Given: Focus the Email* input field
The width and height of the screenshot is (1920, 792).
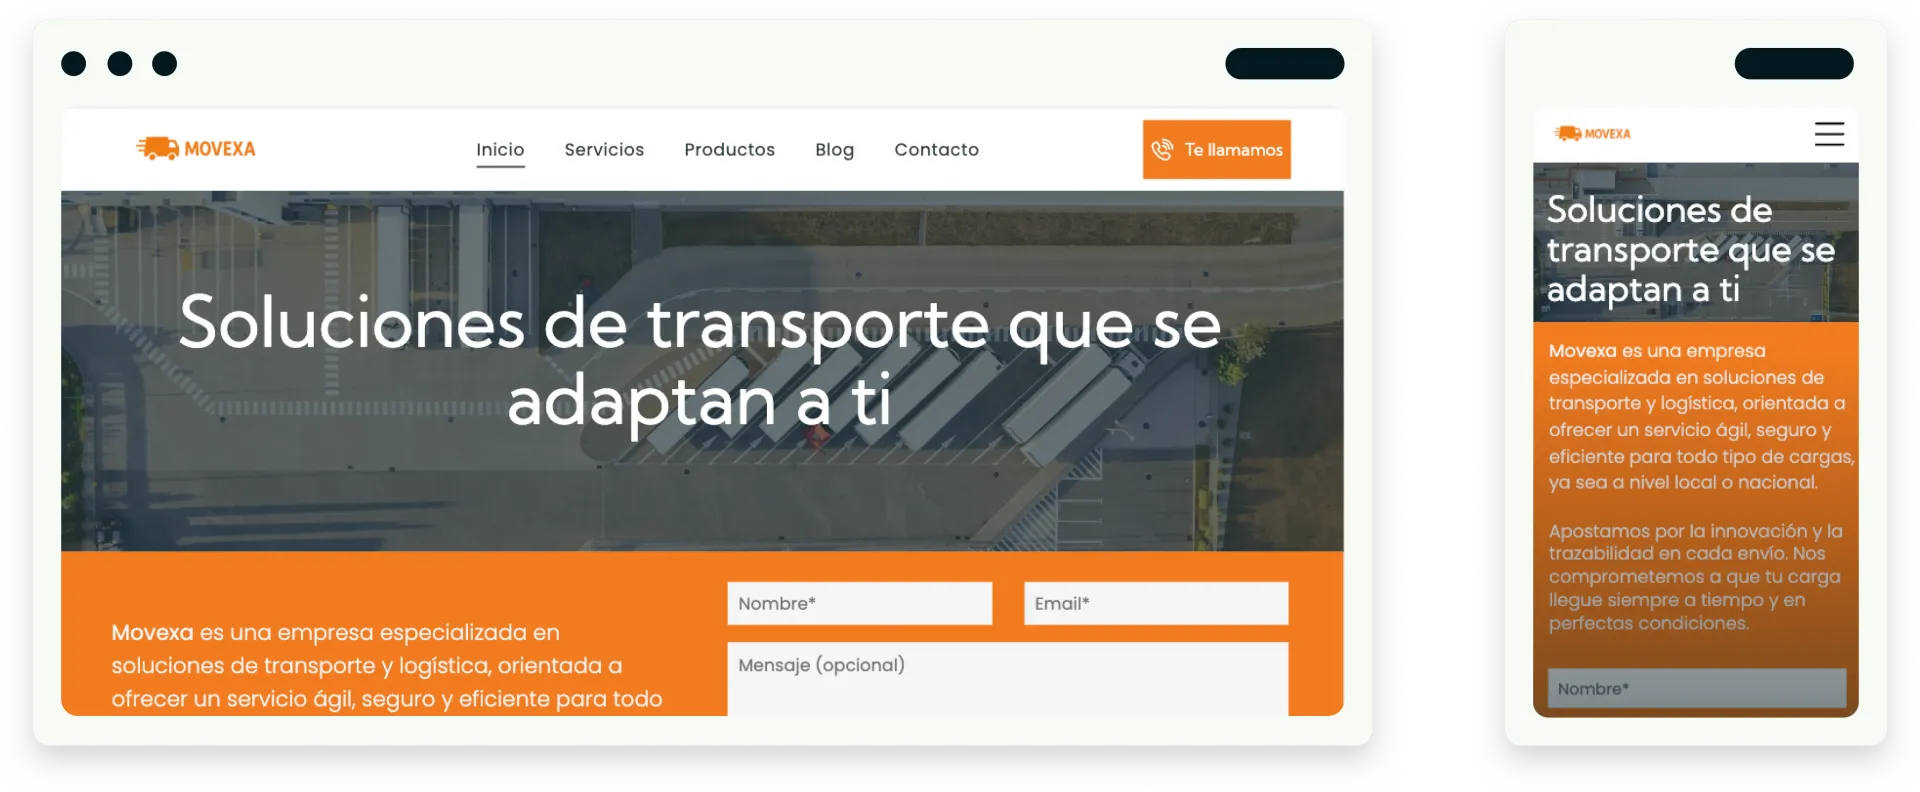Looking at the screenshot, I should pos(1156,604).
